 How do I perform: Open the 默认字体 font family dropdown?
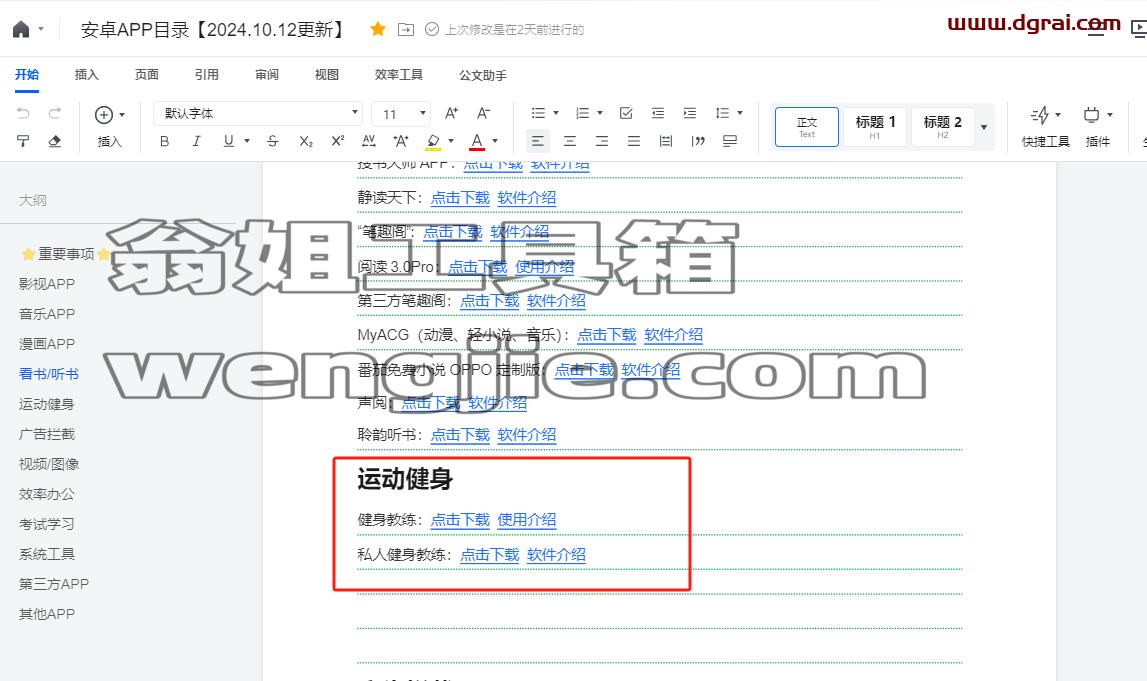(x=258, y=113)
